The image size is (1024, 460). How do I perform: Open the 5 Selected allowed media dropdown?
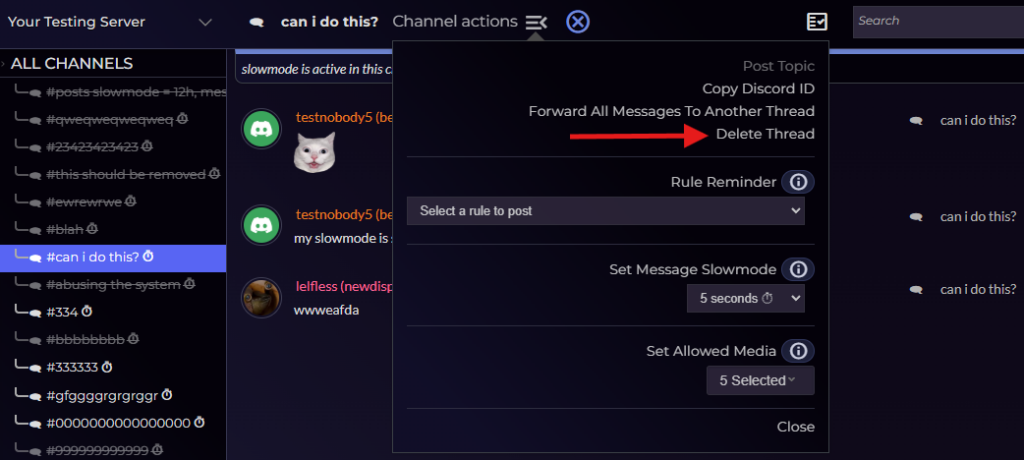point(759,380)
